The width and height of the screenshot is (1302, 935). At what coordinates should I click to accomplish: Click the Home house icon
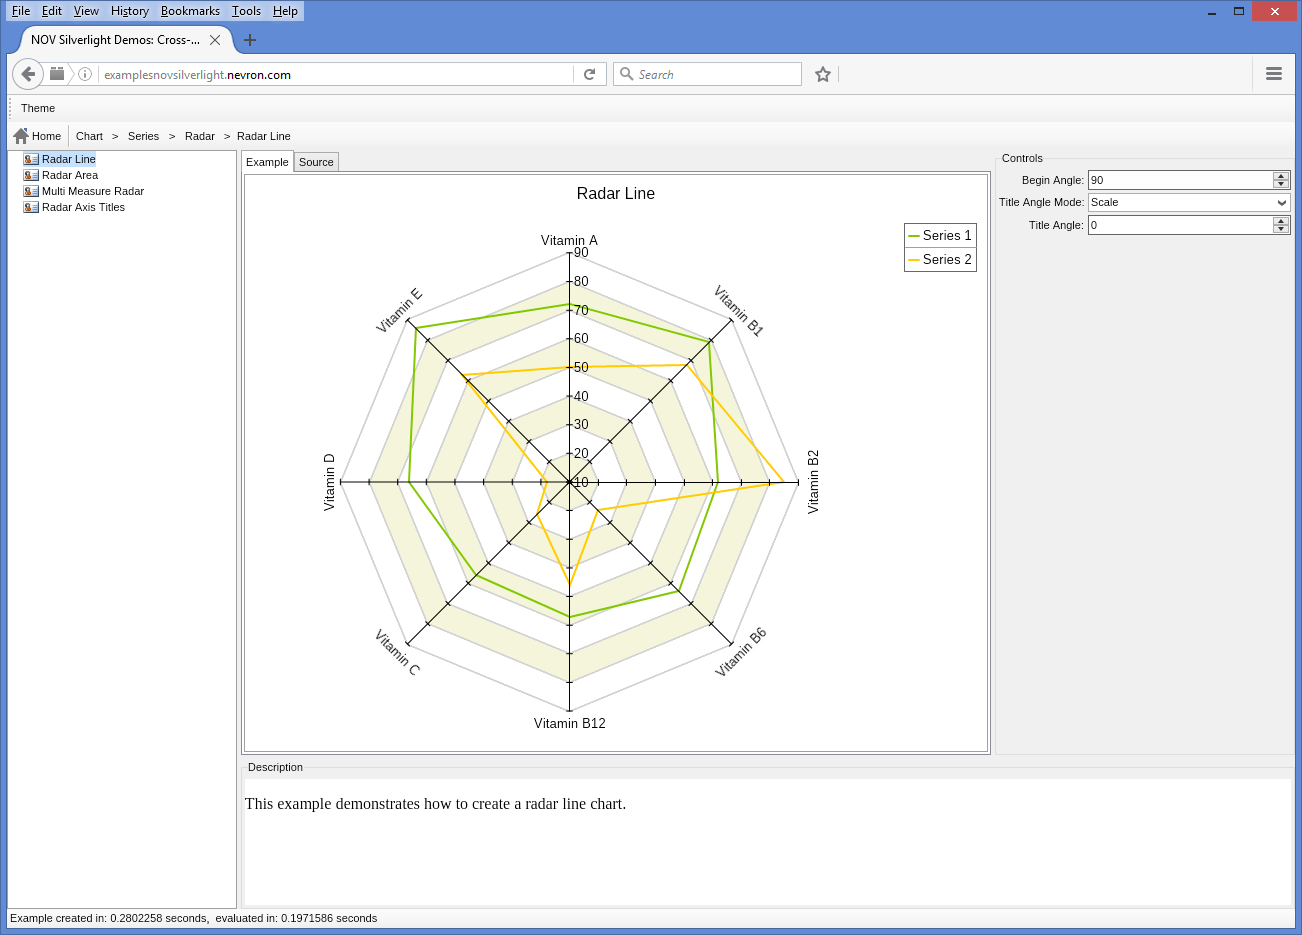20,136
